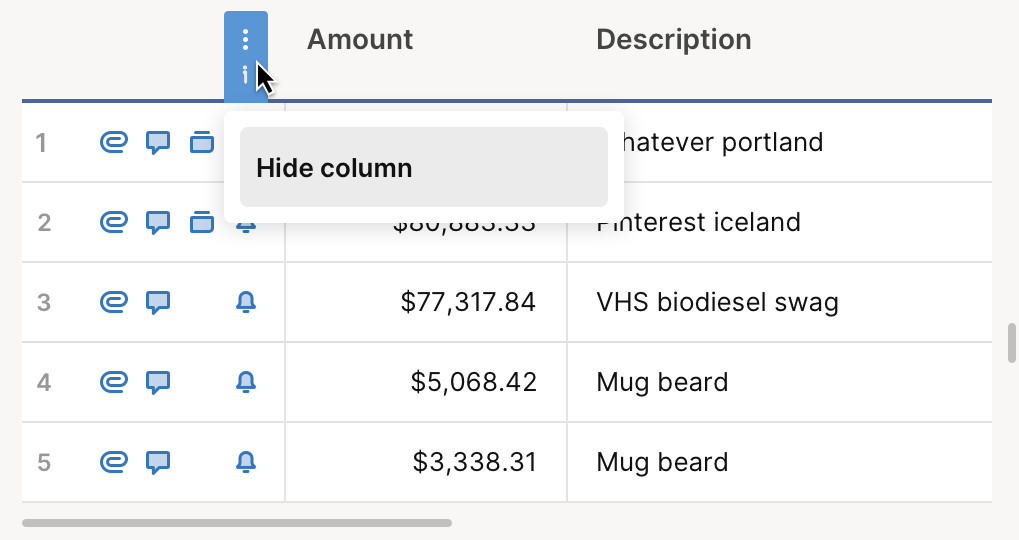
Task: Open the comment bubble in row 3
Action: pos(158,302)
